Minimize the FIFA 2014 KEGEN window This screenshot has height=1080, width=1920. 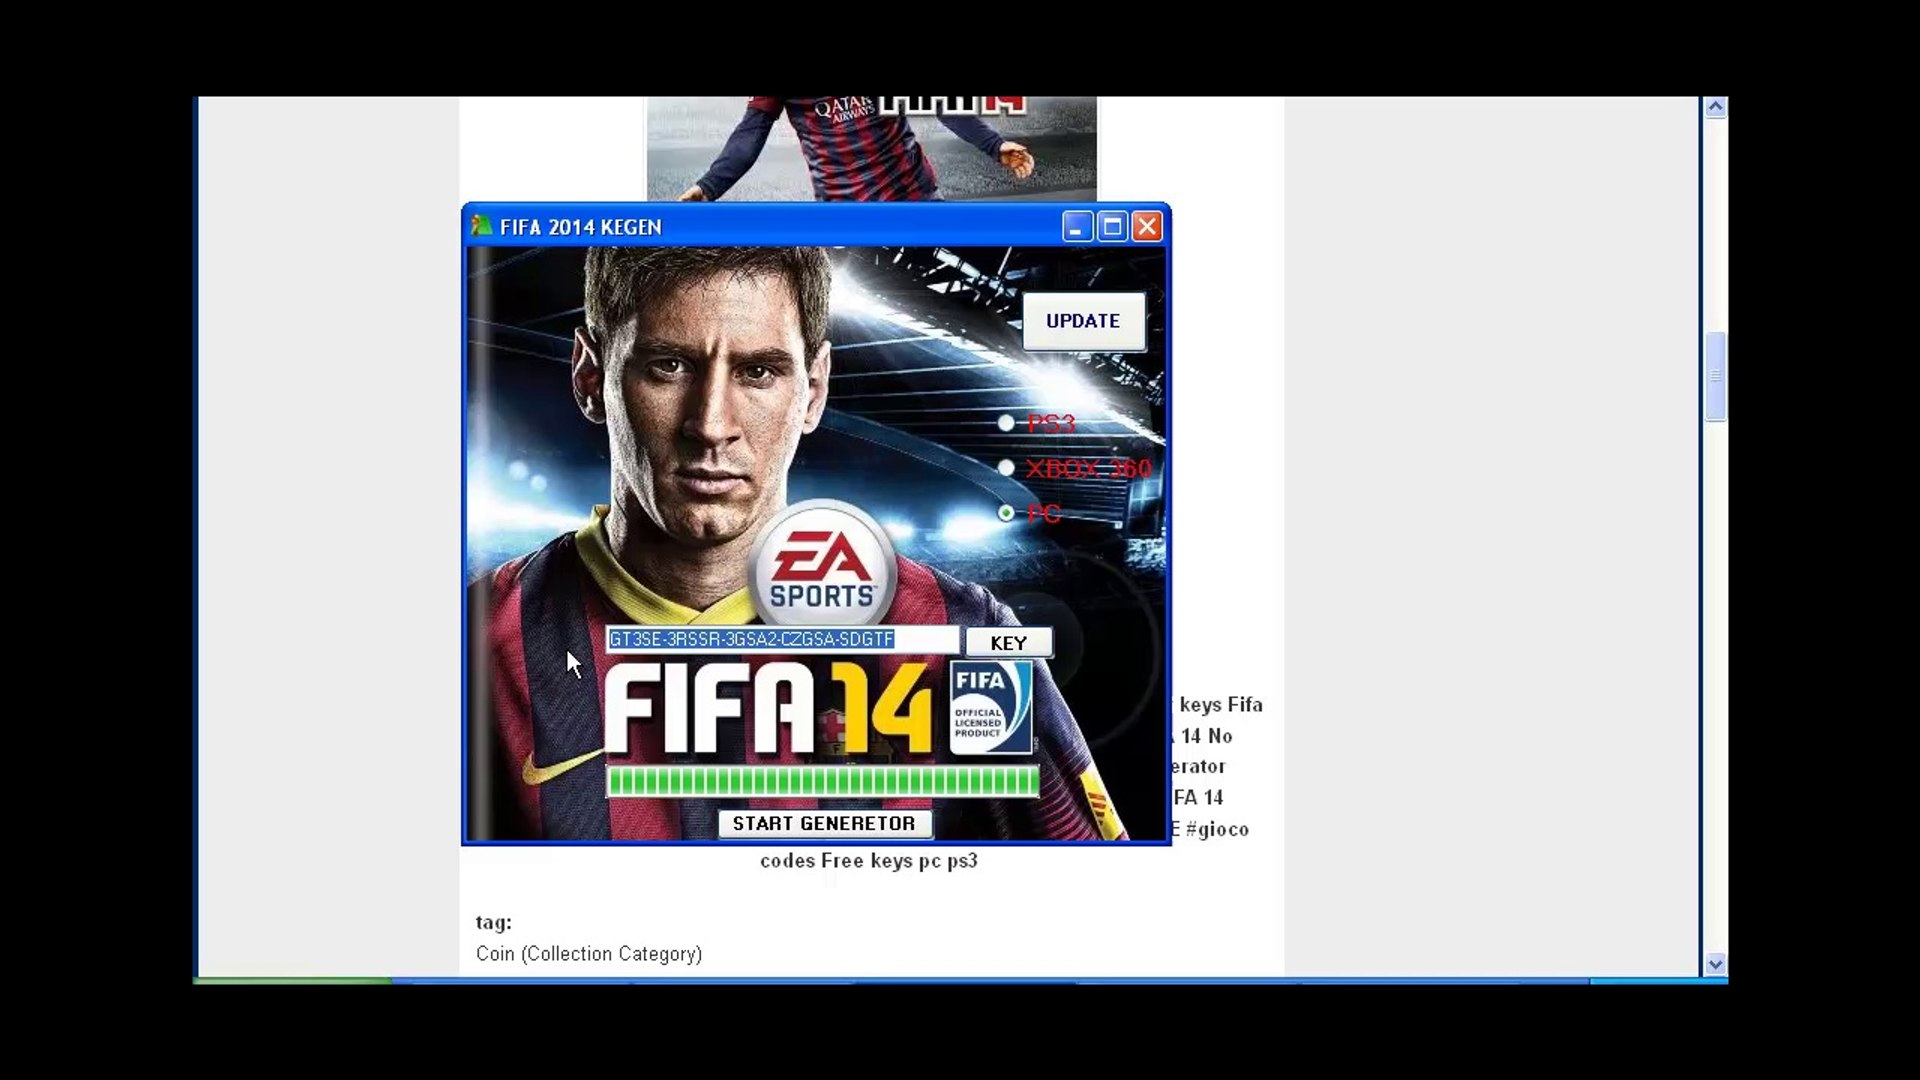pyautogui.click(x=1076, y=227)
